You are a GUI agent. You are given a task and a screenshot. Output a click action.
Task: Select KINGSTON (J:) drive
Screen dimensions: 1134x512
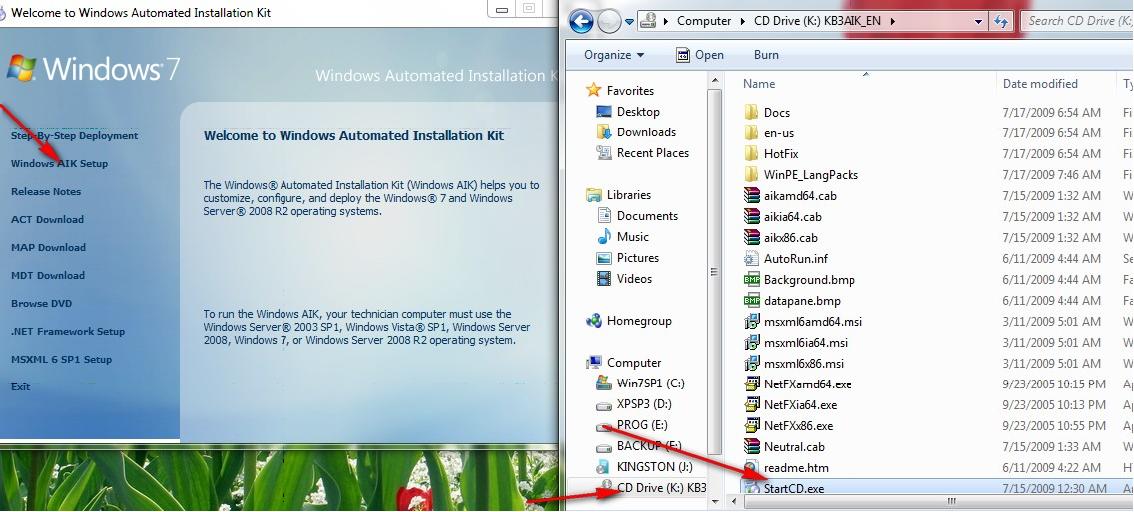[644, 467]
